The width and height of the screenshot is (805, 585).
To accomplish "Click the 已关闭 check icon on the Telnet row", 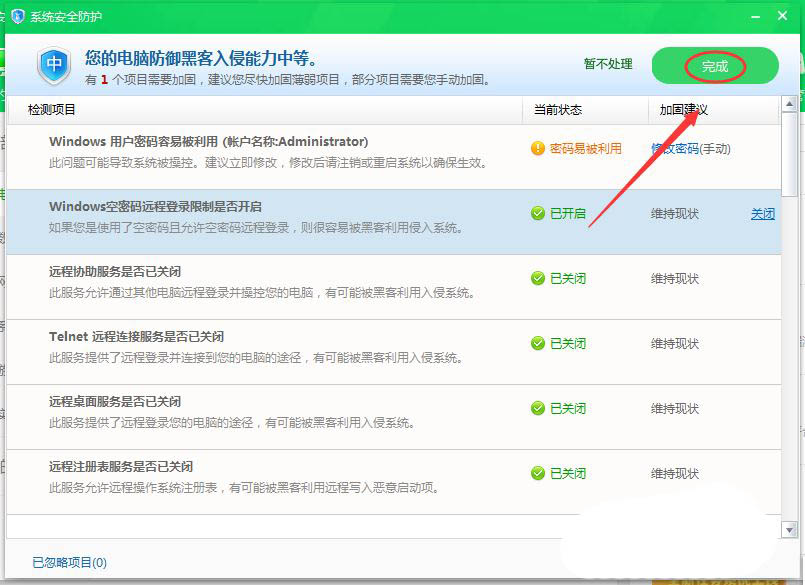I will 536,342.
